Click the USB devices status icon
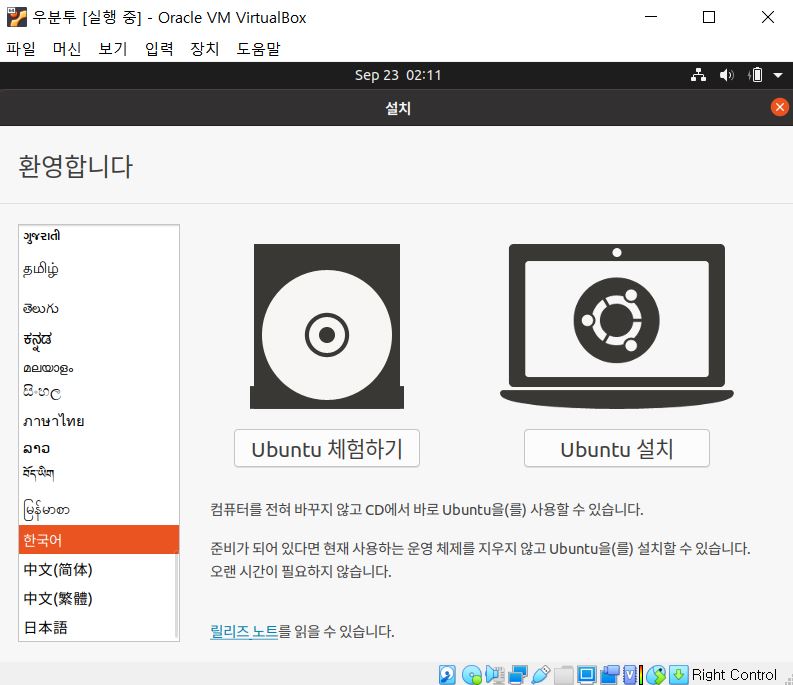This screenshot has height=685, width=793. click(541, 674)
